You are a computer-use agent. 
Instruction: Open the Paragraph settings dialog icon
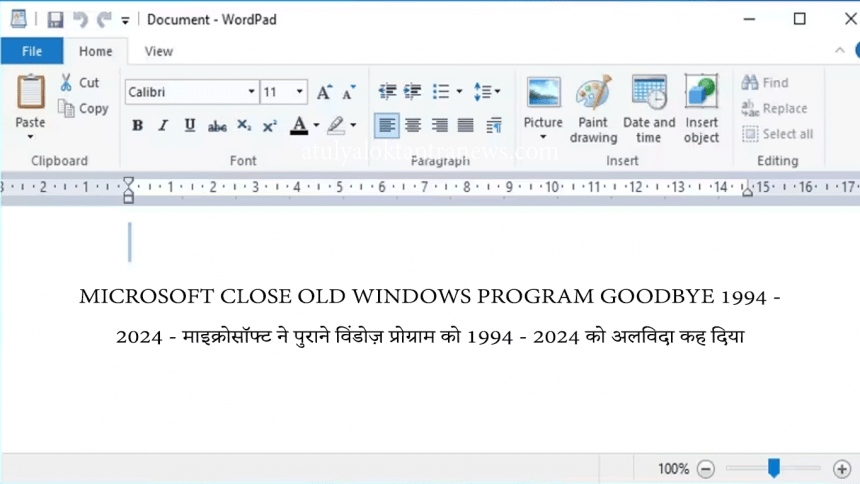pyautogui.click(x=494, y=126)
